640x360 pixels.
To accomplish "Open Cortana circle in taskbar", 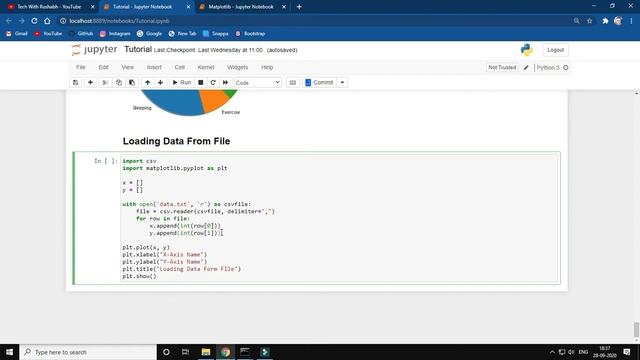I will [166, 352].
